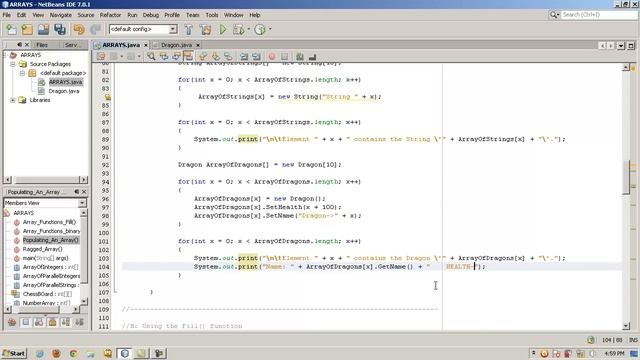This screenshot has height=360, width=640.
Task: Collapse the Source Packages tree node
Action: tap(13, 64)
